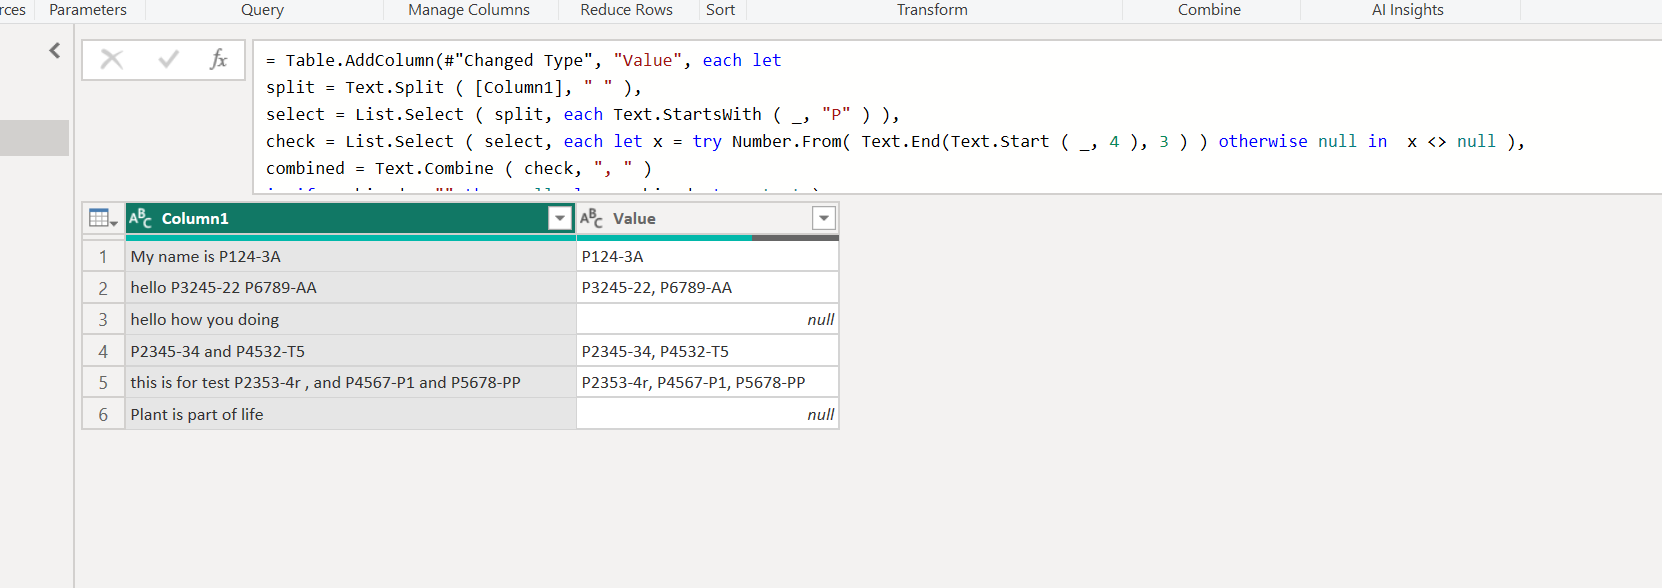
Task: Click the Column1 column quality bar
Action: coord(351,238)
